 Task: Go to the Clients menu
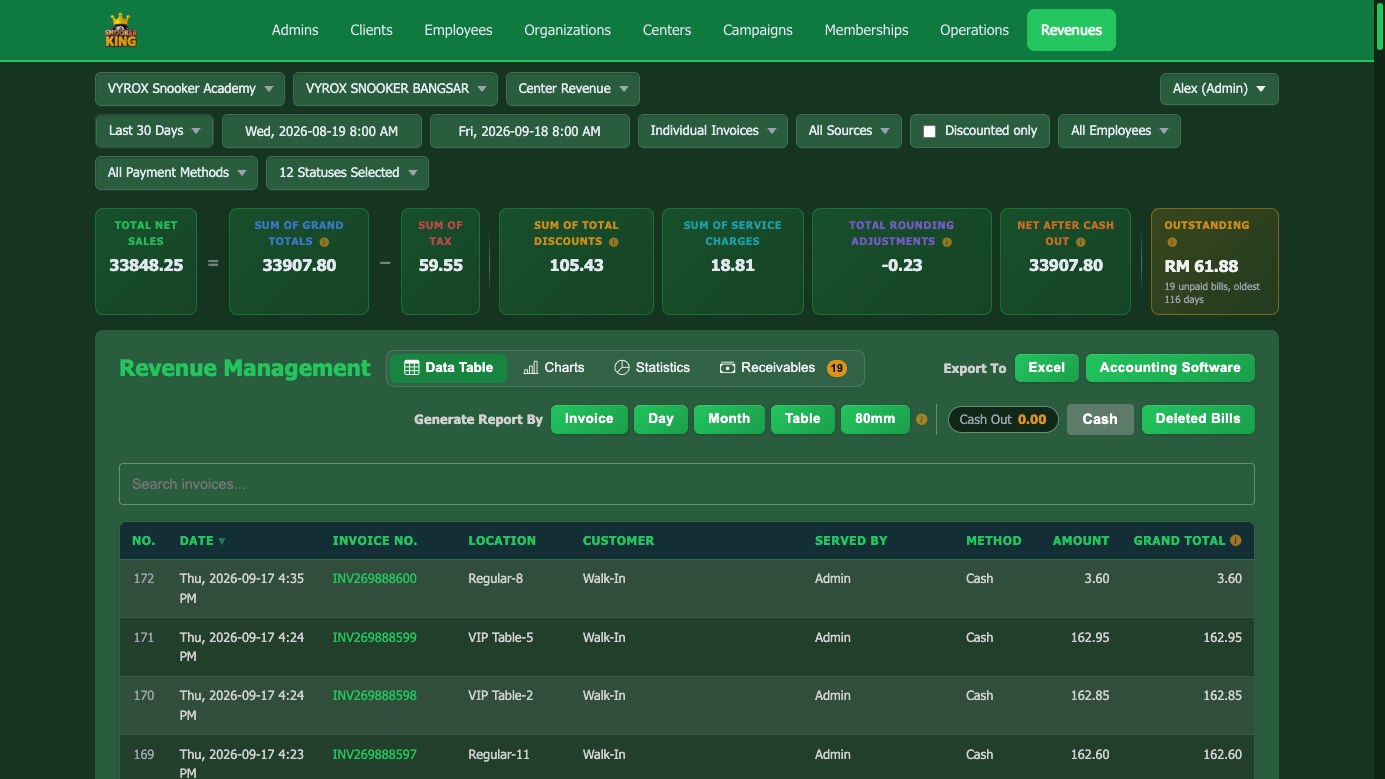tap(371, 30)
